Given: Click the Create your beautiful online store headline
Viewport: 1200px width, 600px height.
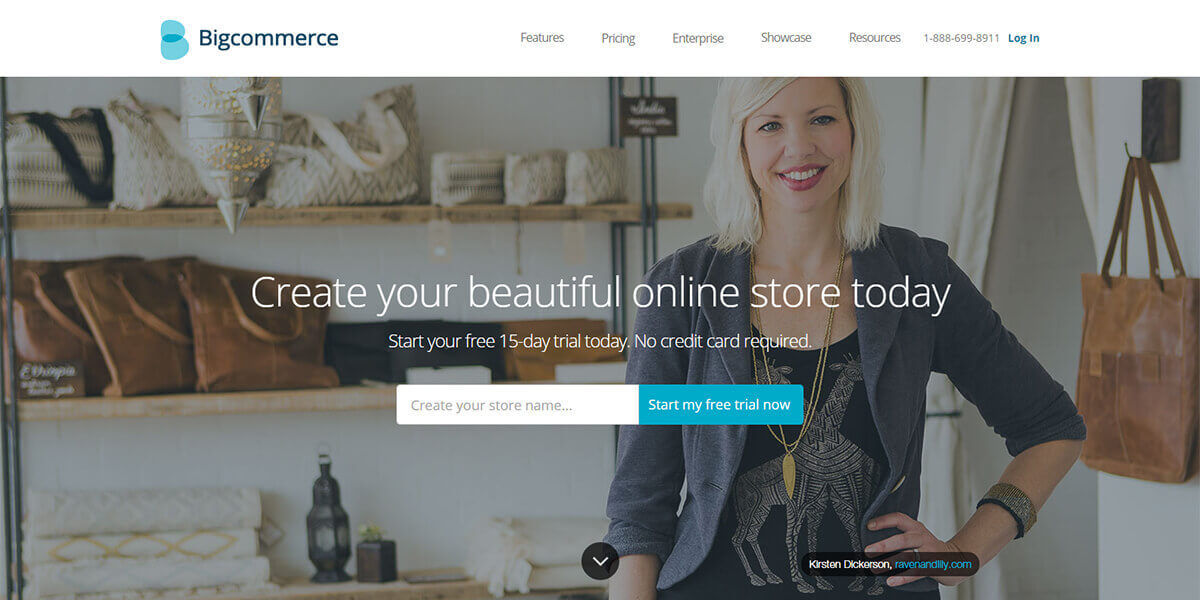Looking at the screenshot, I should coord(600,292).
